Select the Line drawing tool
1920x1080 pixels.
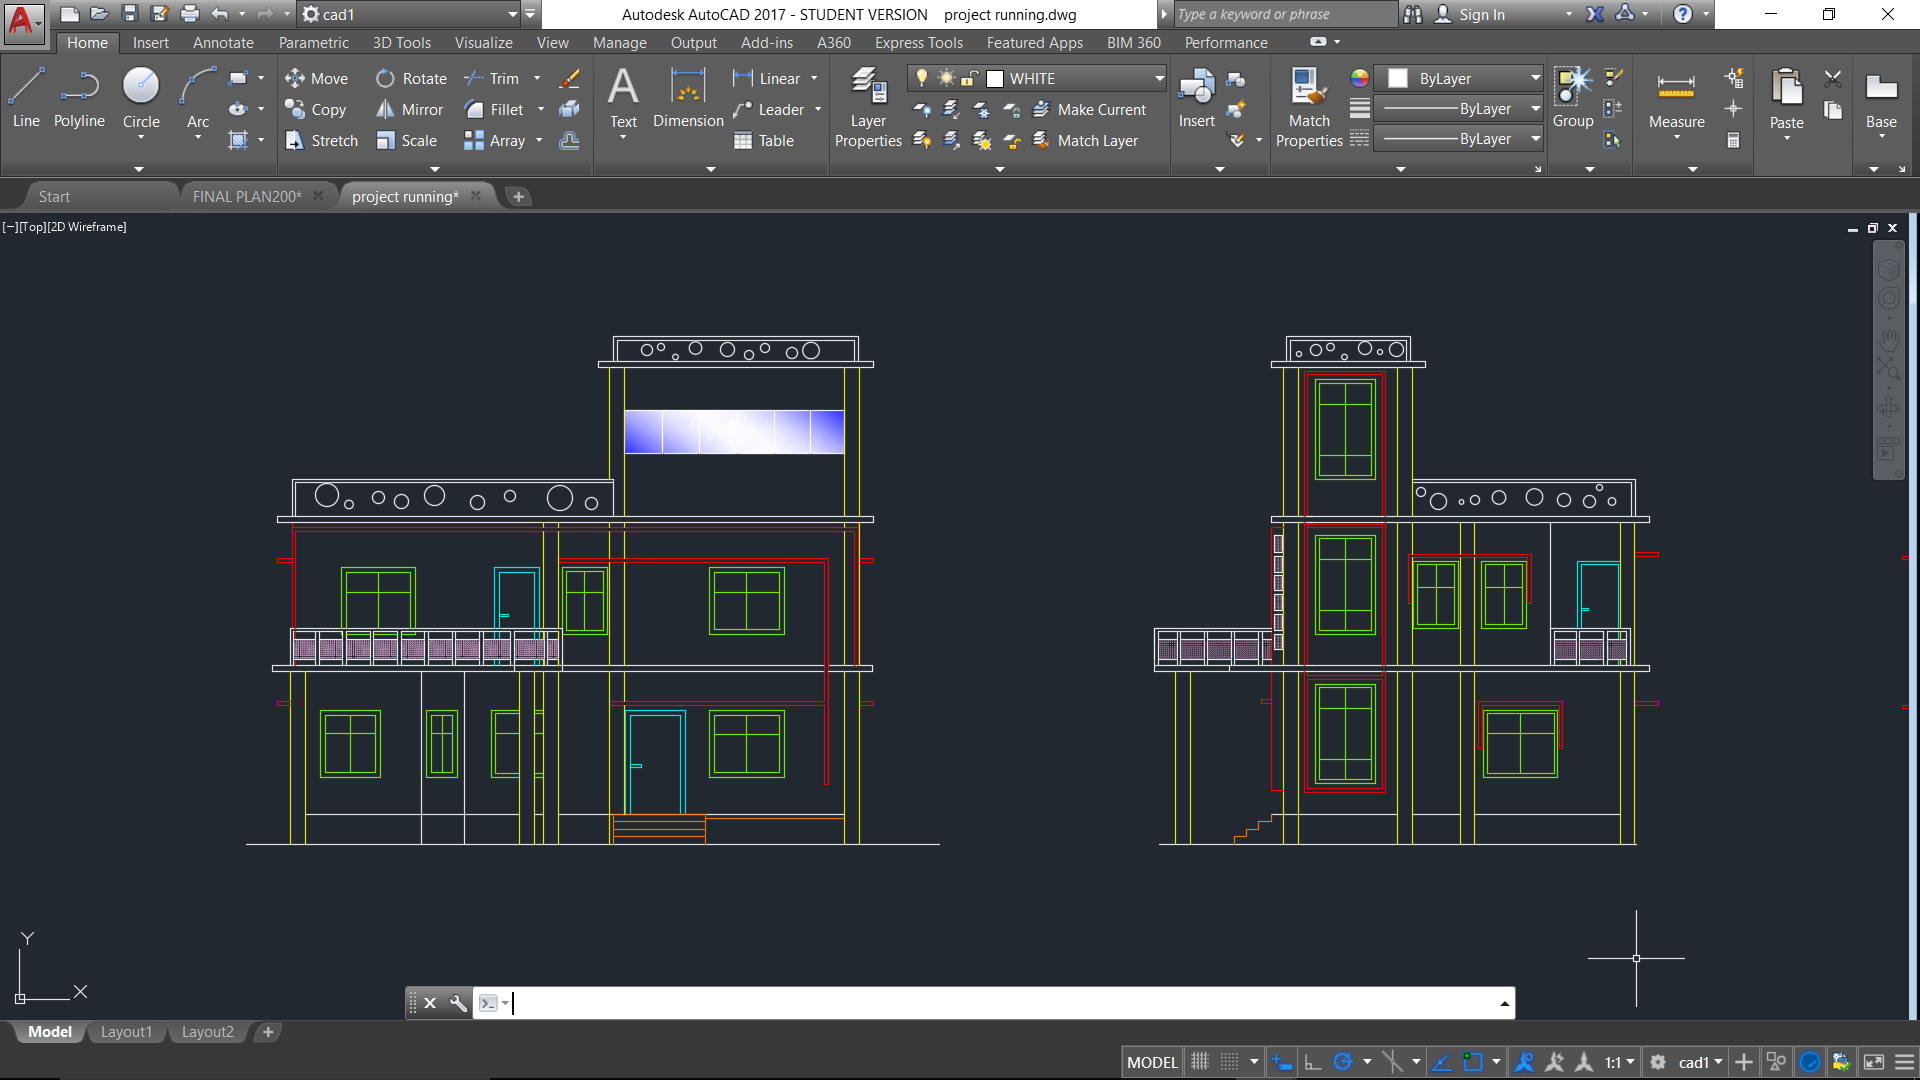(26, 98)
